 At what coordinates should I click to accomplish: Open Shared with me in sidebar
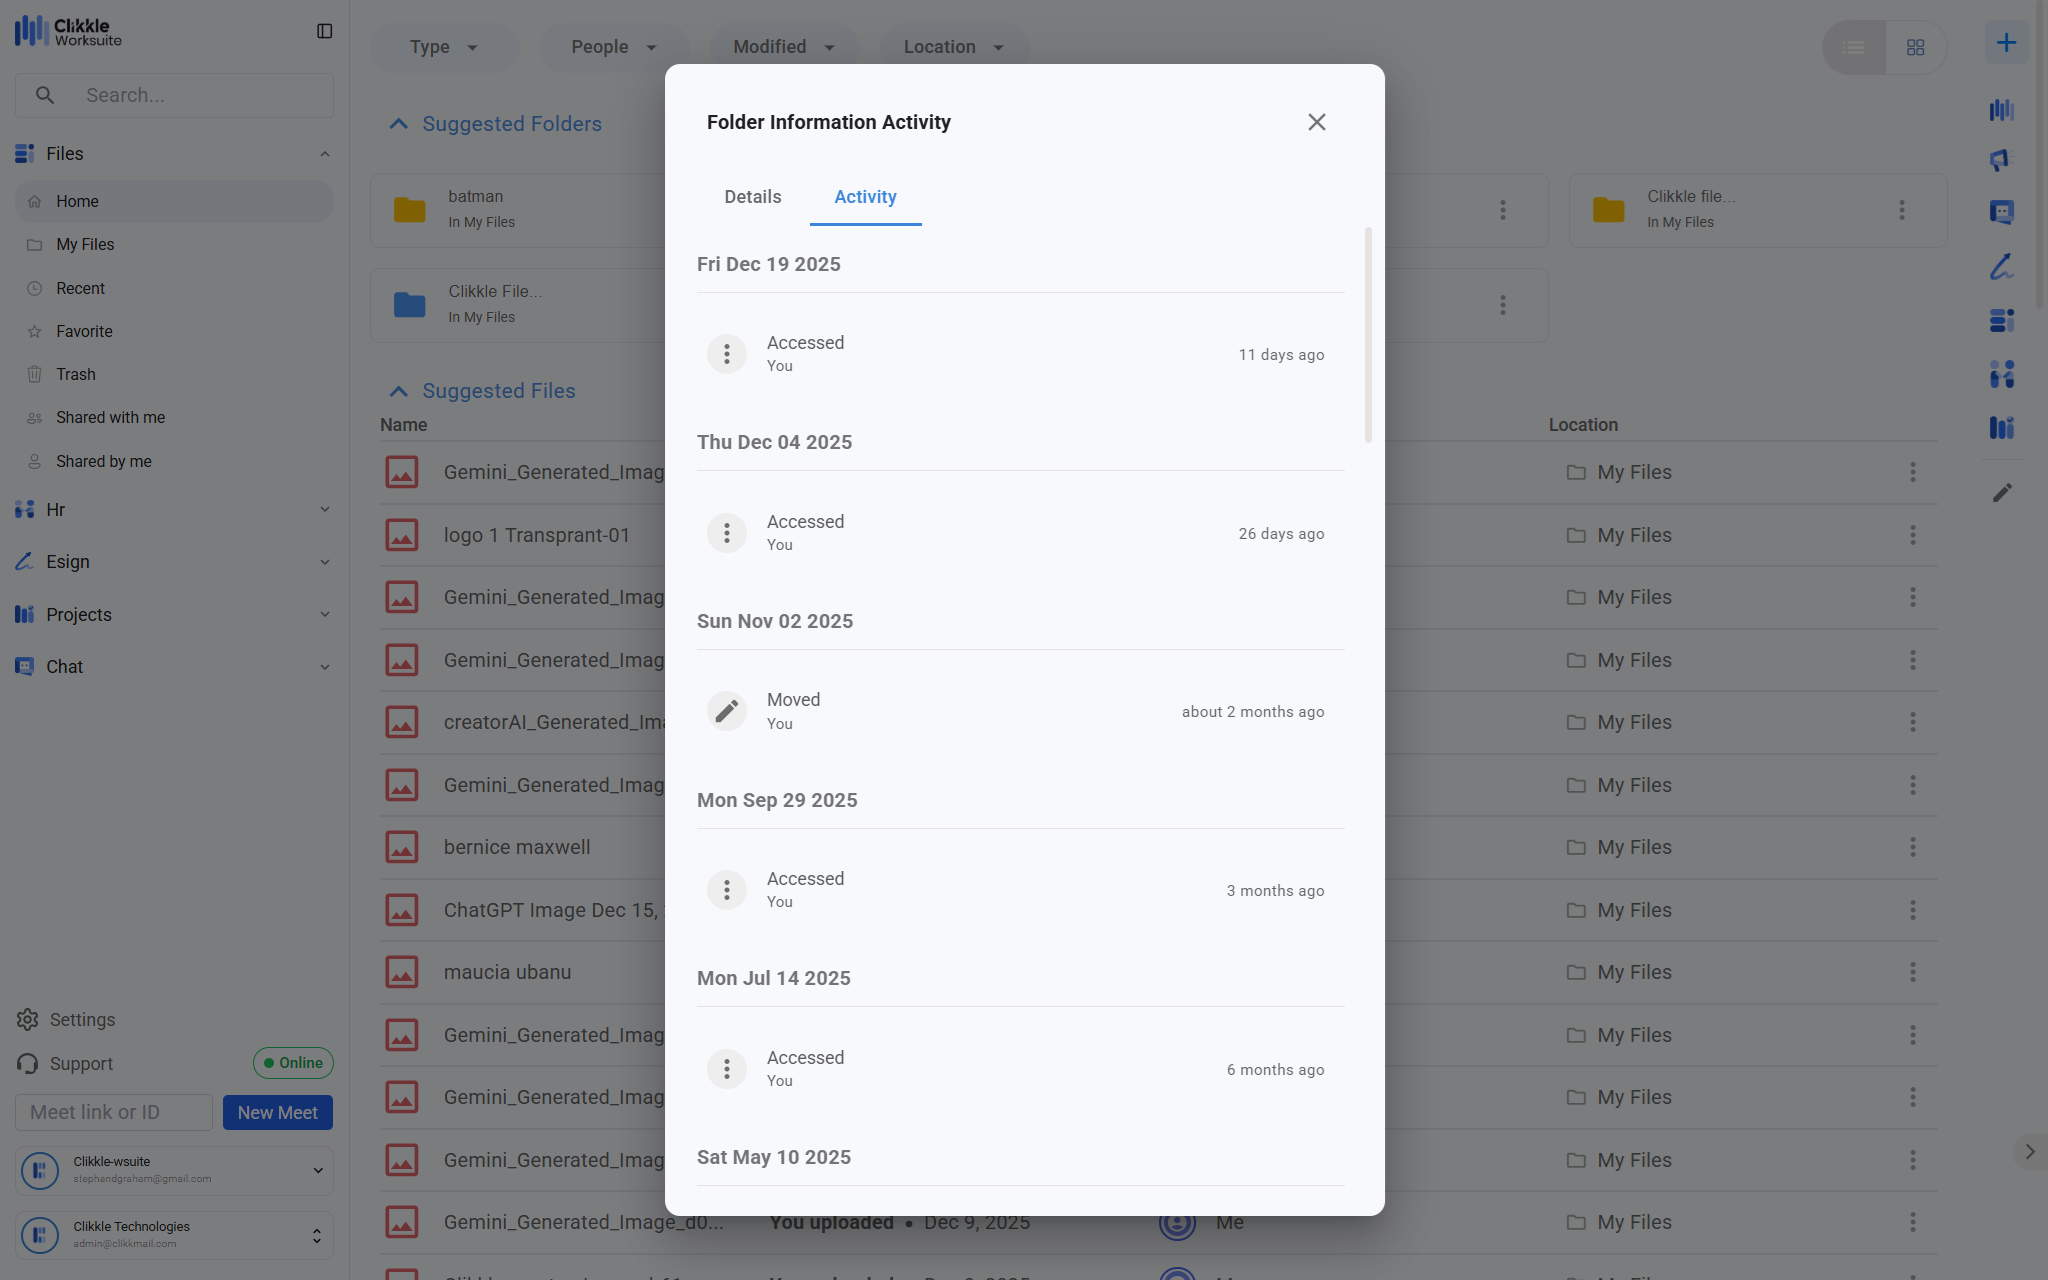point(110,417)
